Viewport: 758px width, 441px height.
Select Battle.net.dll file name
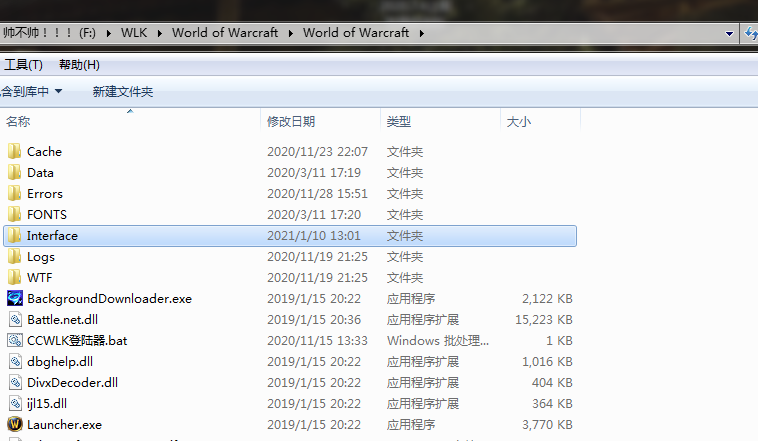click(62, 320)
